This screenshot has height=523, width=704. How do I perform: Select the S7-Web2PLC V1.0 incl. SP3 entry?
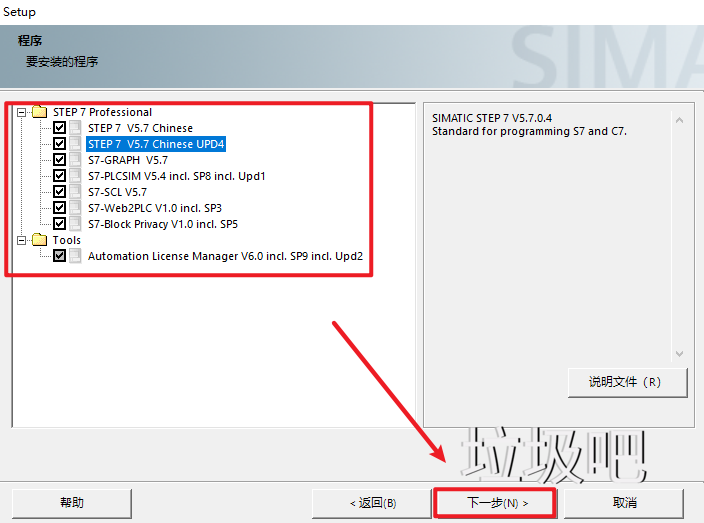[154, 208]
